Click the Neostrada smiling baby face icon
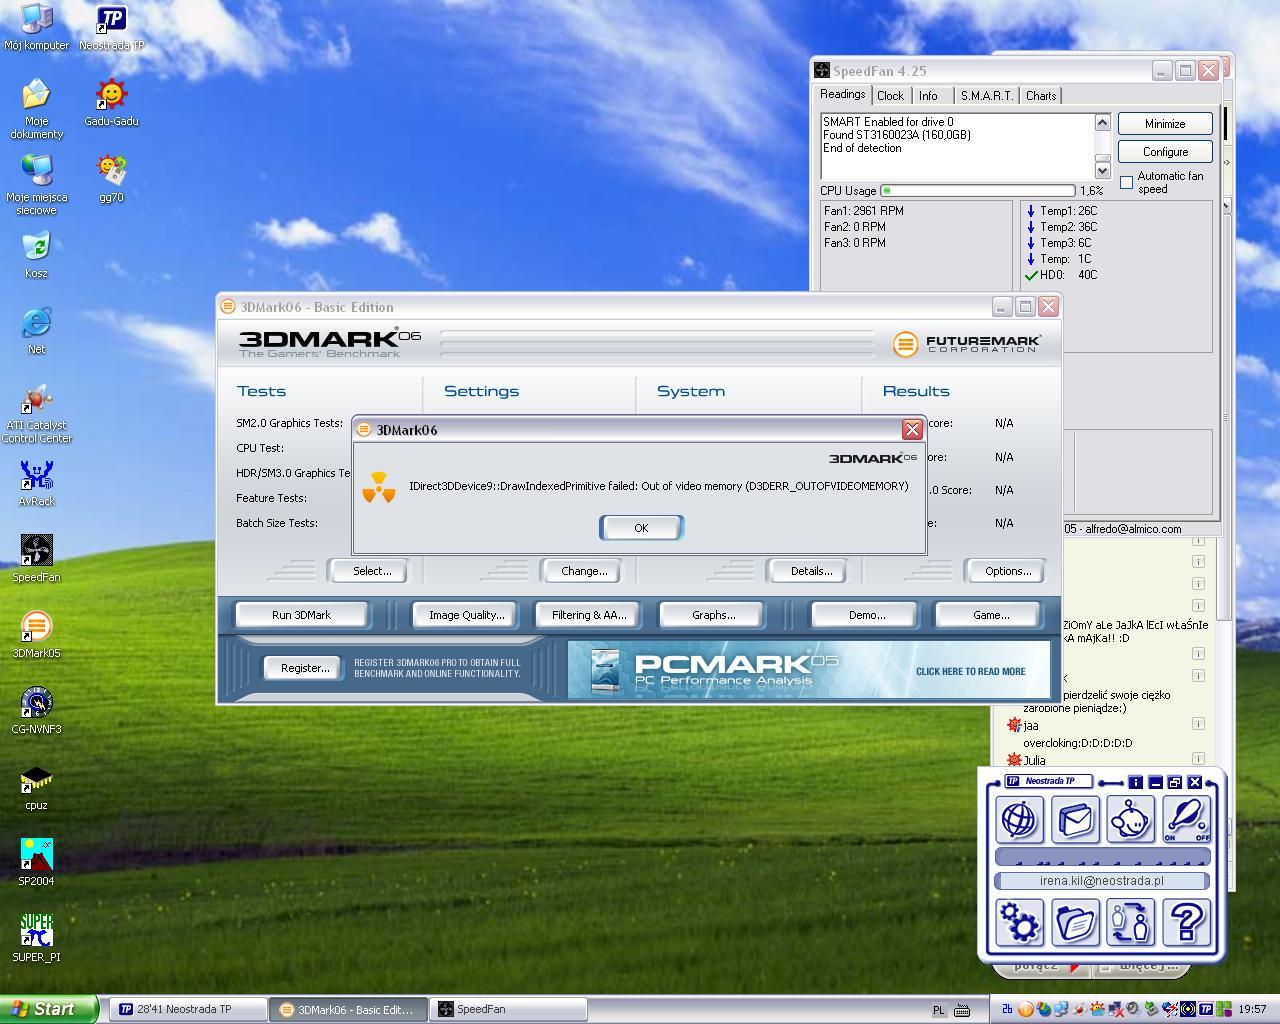Viewport: 1280px width, 1024px height. 1131,819
